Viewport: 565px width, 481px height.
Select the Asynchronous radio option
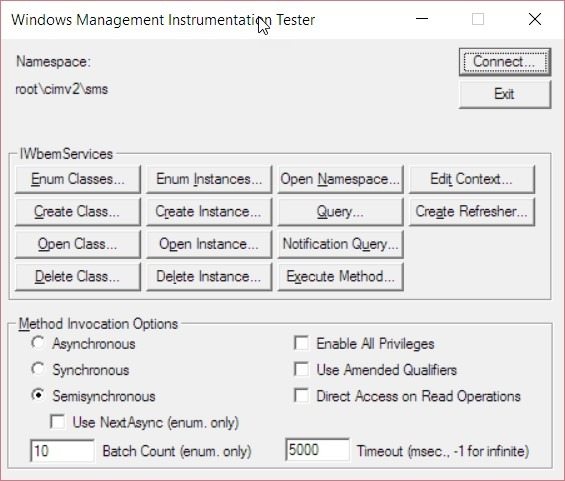click(38, 343)
